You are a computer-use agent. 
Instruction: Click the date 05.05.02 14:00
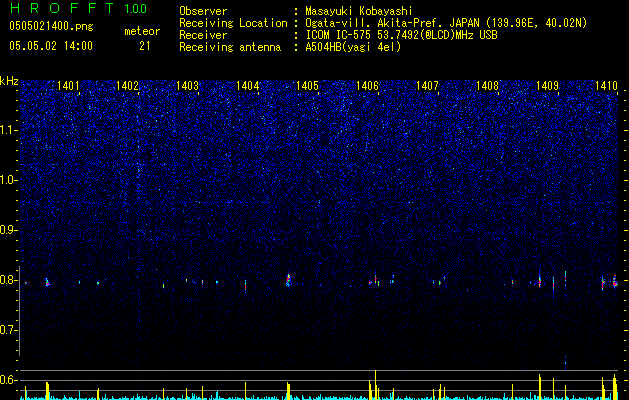tap(51, 45)
